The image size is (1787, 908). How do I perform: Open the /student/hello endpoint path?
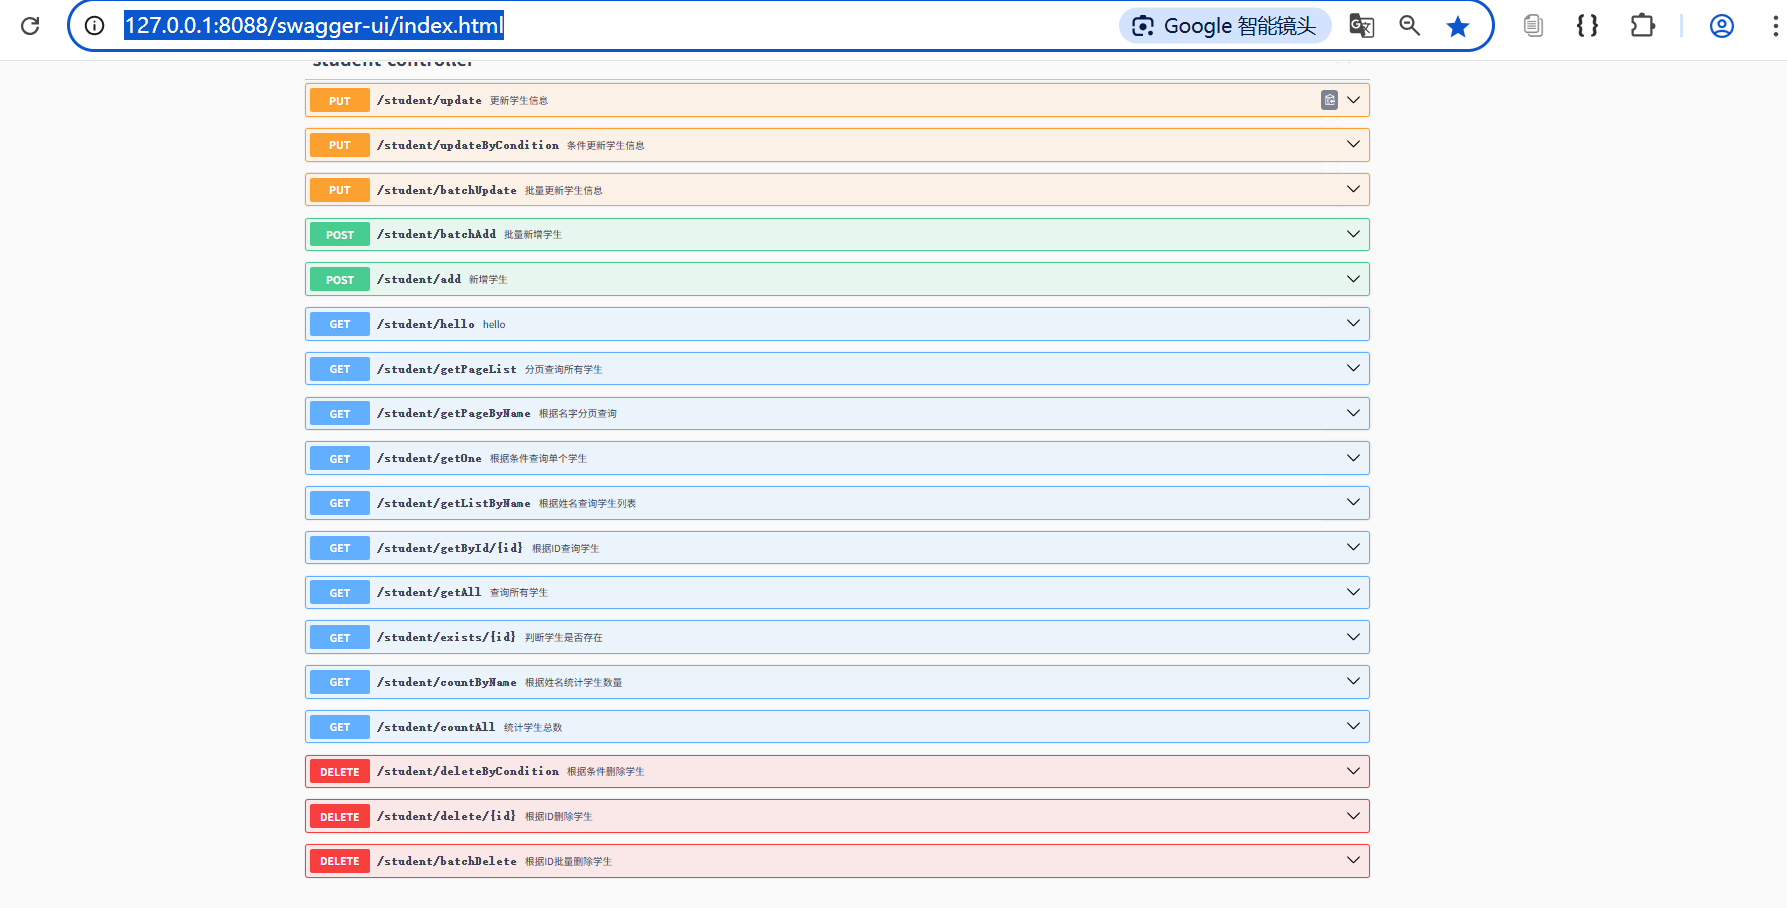(426, 324)
